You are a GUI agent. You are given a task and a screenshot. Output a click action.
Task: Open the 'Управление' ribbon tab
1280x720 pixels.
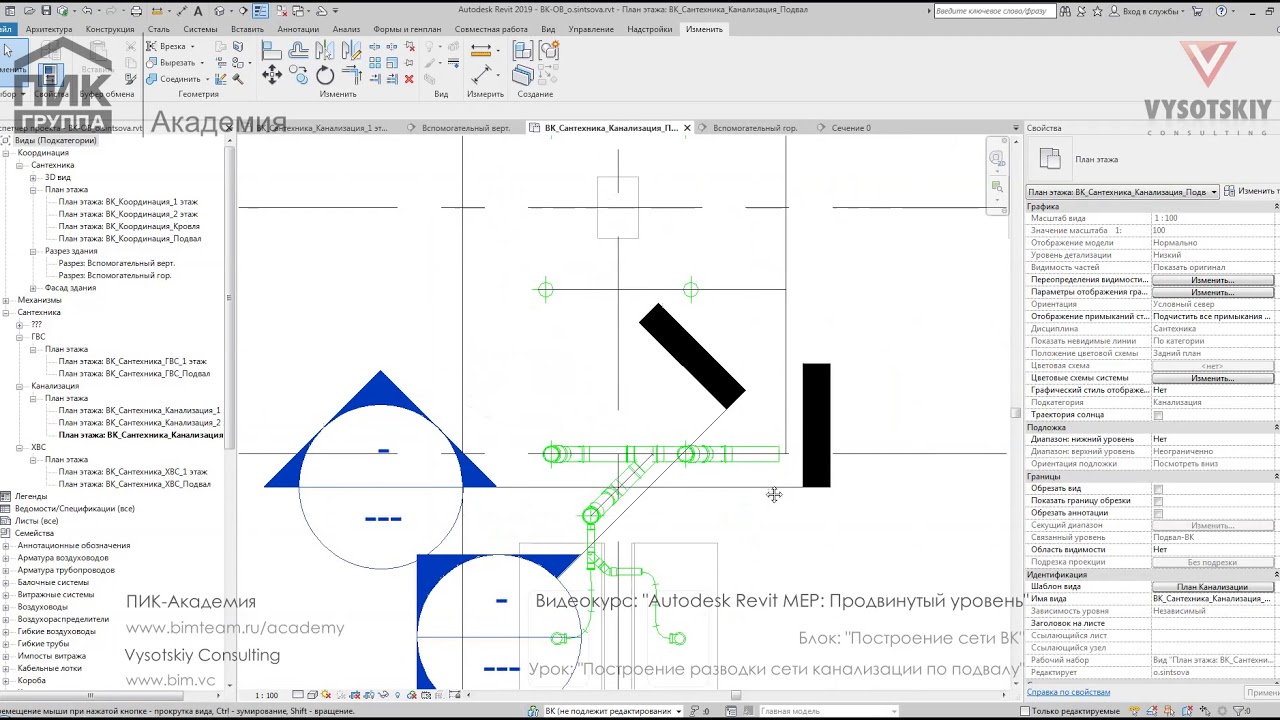click(x=591, y=29)
